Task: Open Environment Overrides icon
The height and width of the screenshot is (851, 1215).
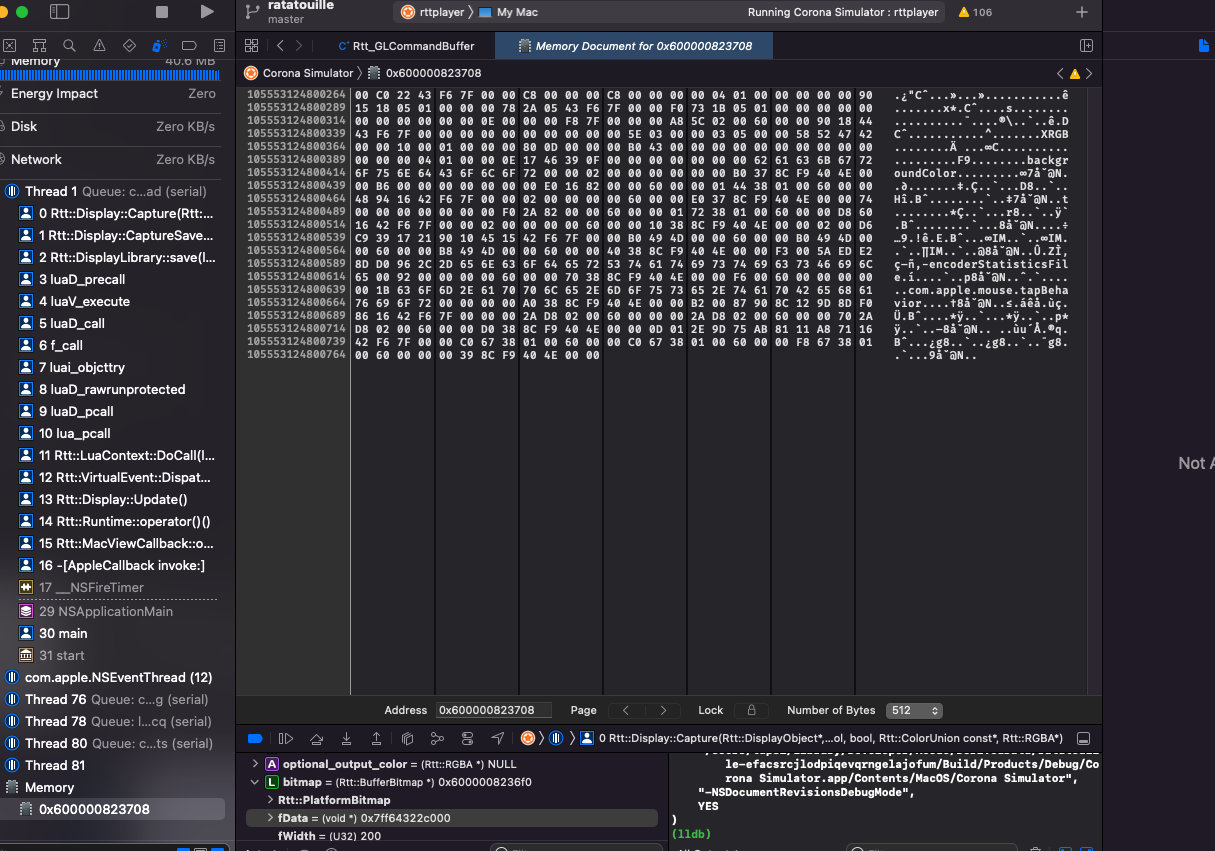Action: [467, 739]
